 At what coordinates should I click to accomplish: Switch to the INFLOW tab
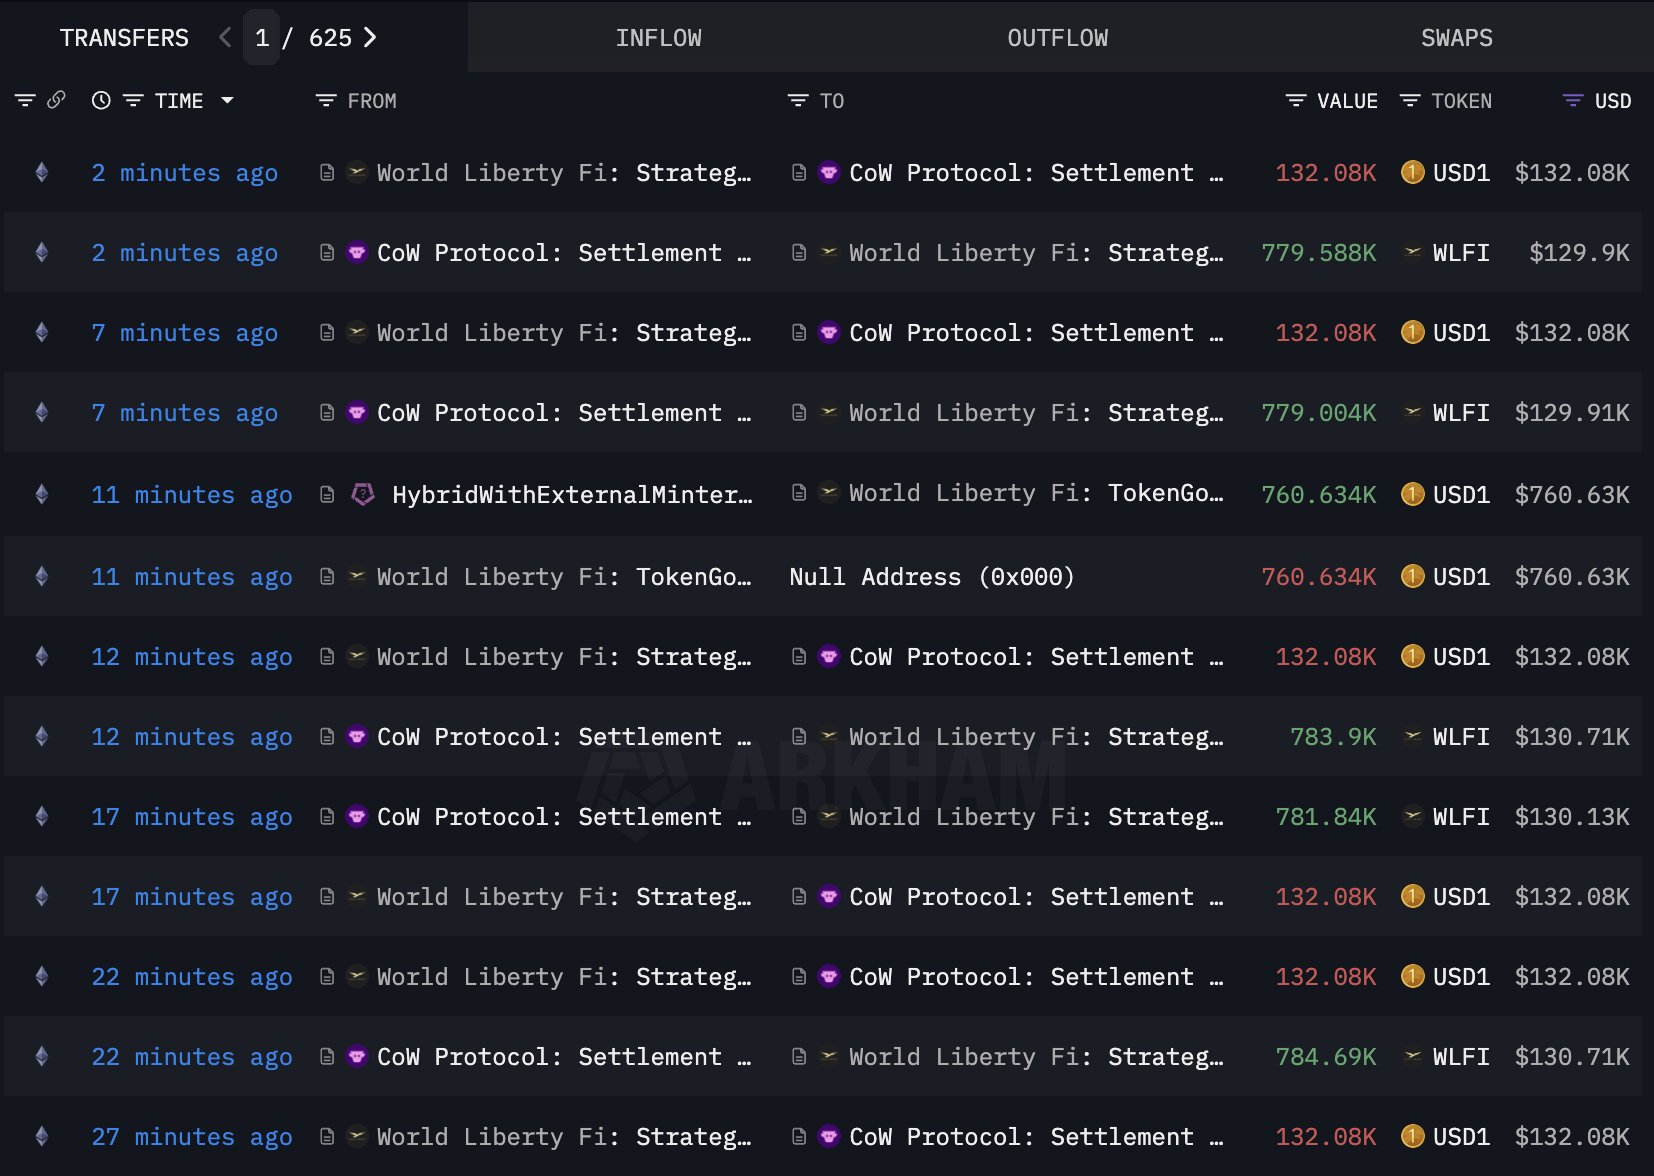659,38
